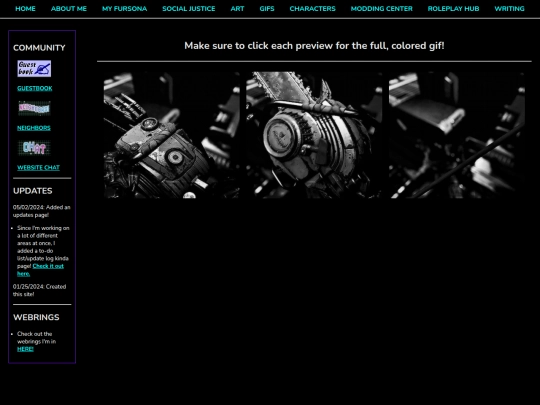Click the COMMUNITY sidebar heading
The height and width of the screenshot is (405, 540).
coord(39,48)
